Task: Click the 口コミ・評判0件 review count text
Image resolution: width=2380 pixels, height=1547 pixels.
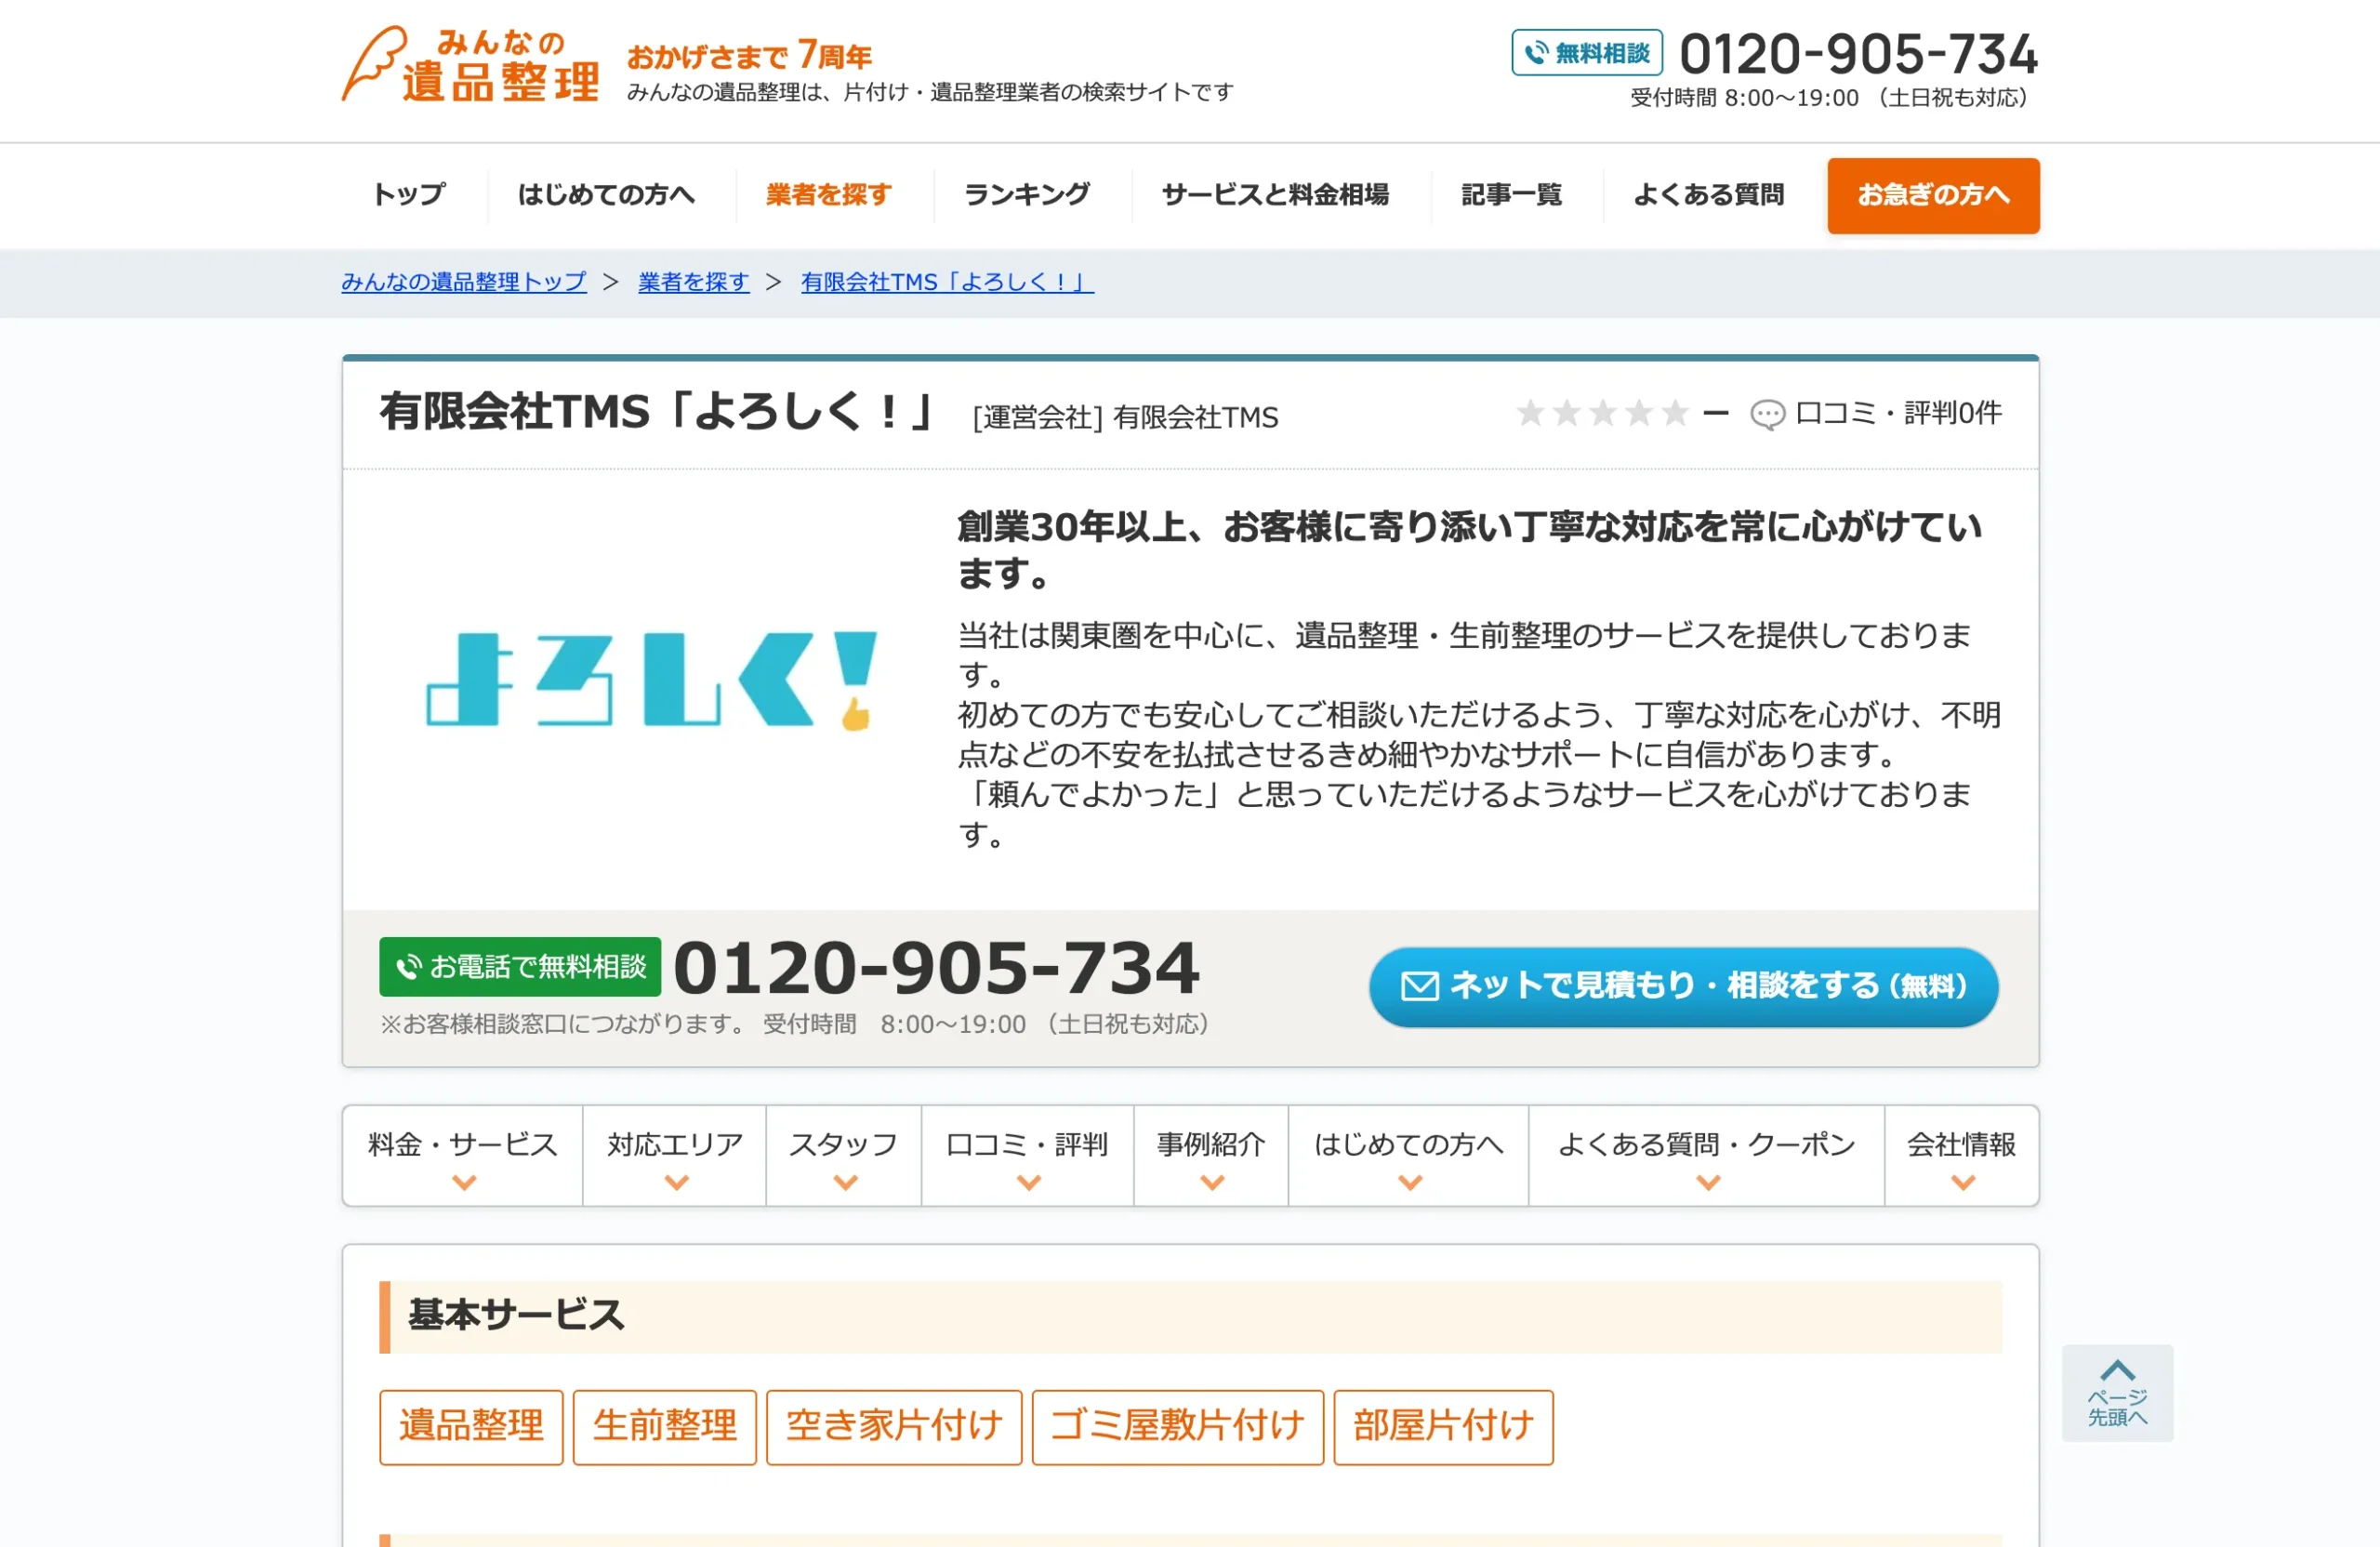Action: coord(1898,413)
